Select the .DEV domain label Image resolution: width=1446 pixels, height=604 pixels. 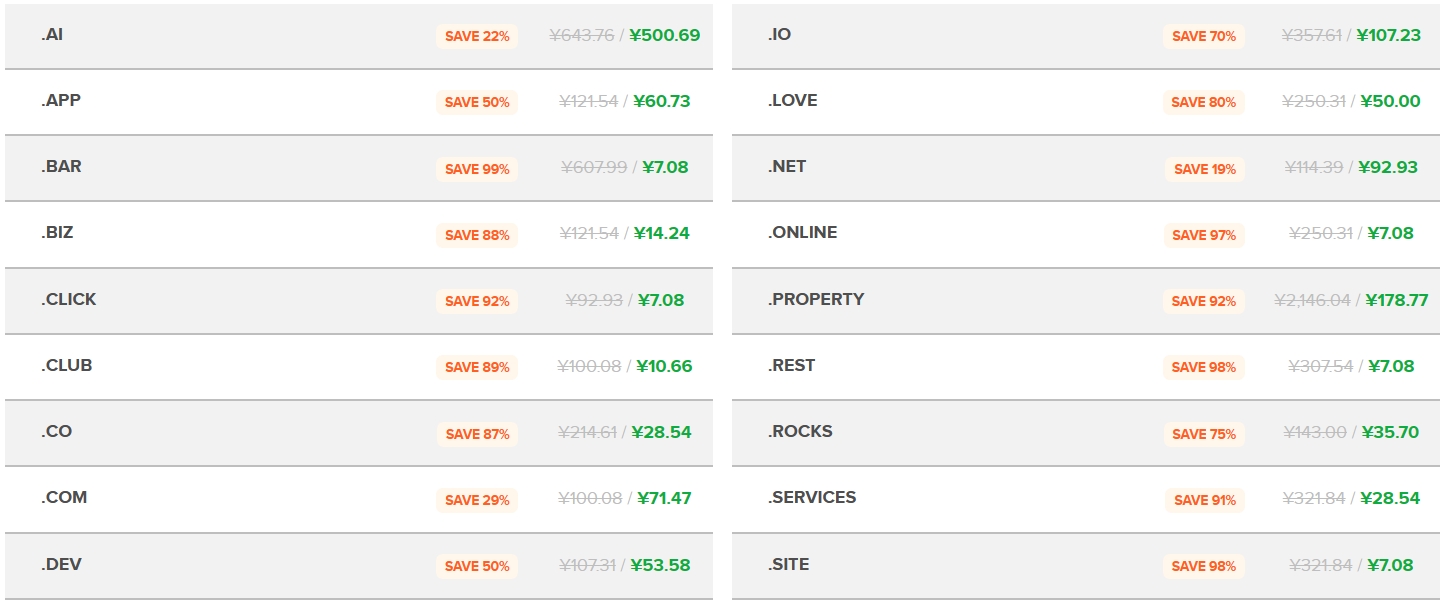[x=61, y=565]
